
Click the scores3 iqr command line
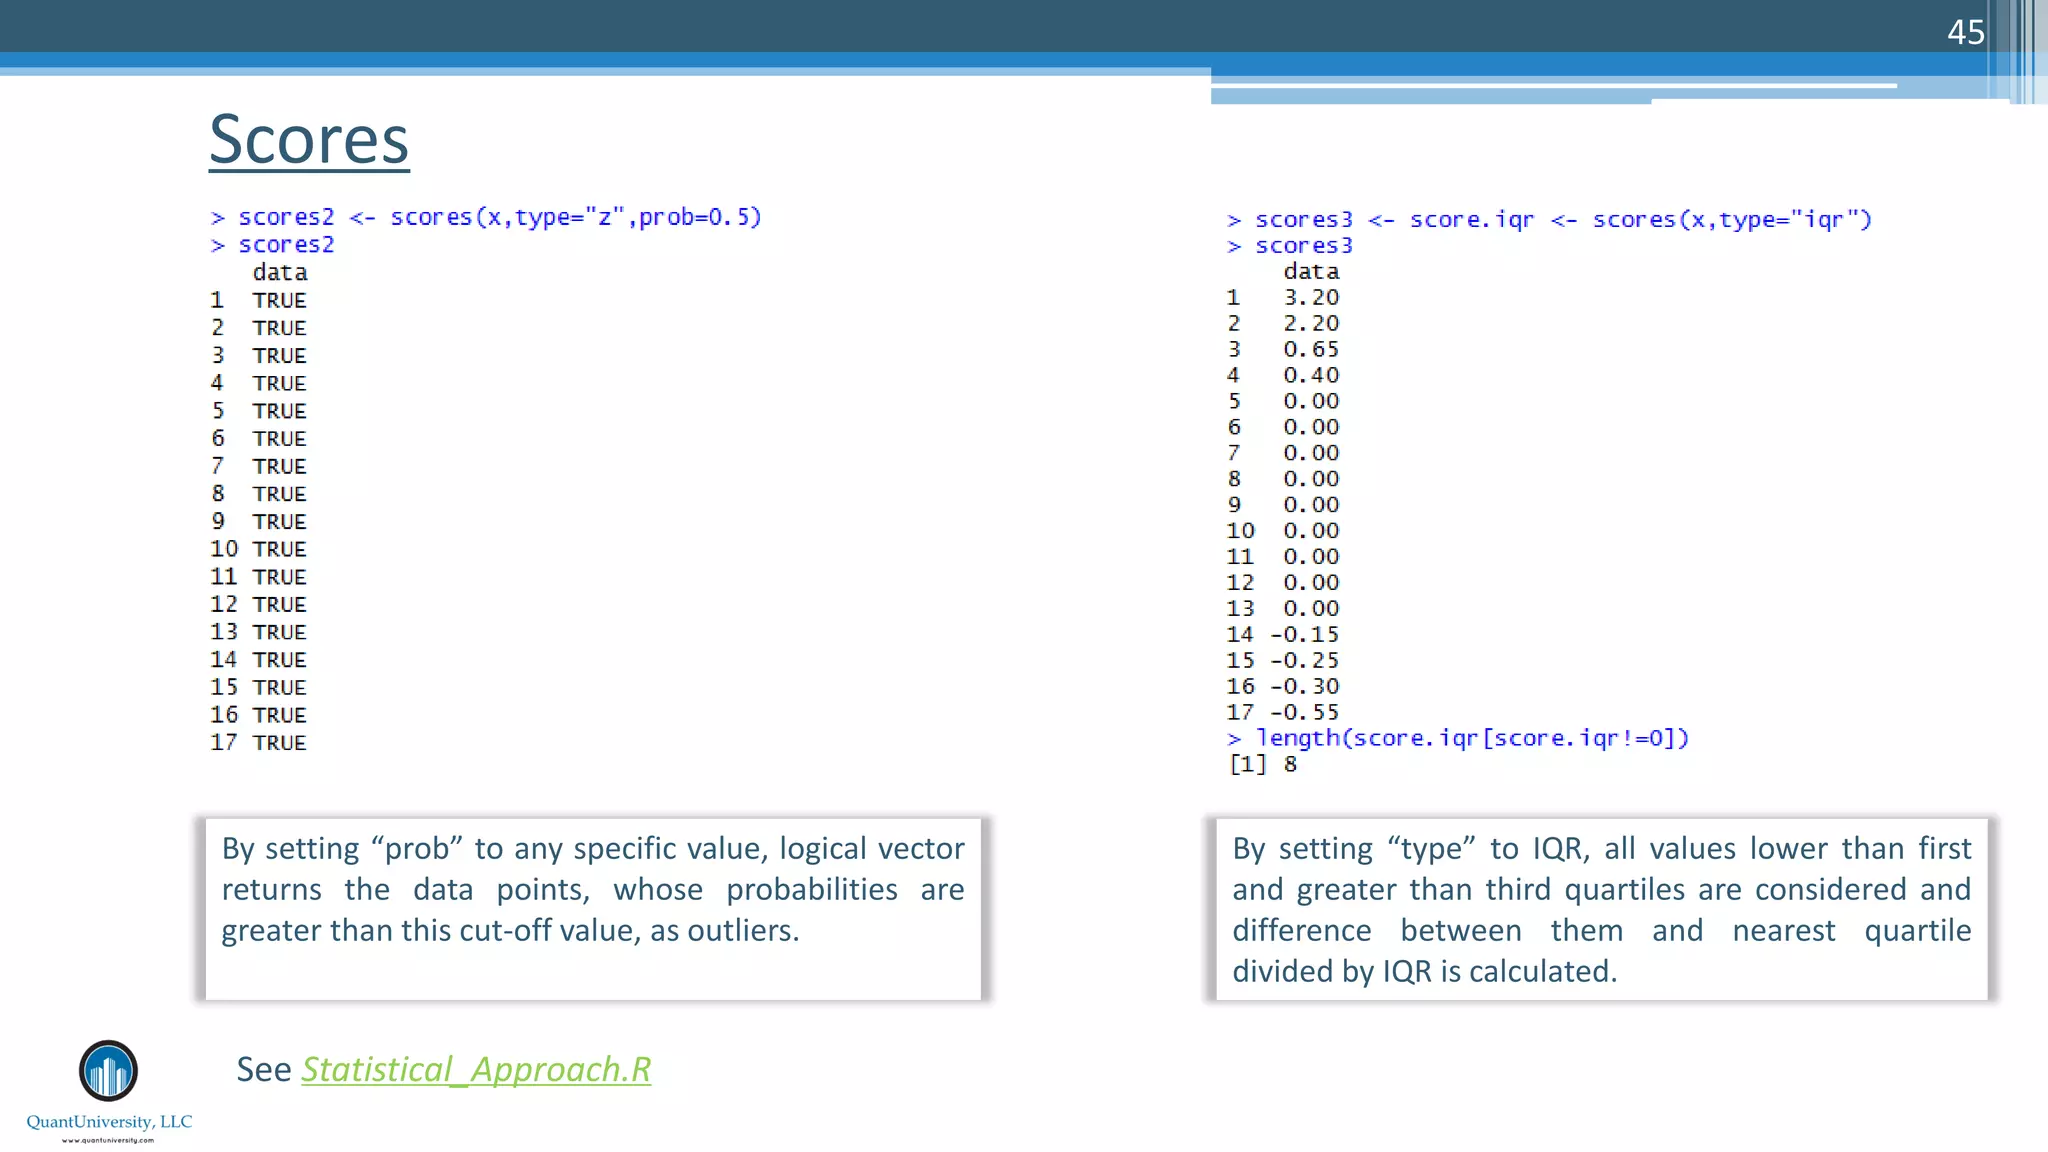[1549, 219]
